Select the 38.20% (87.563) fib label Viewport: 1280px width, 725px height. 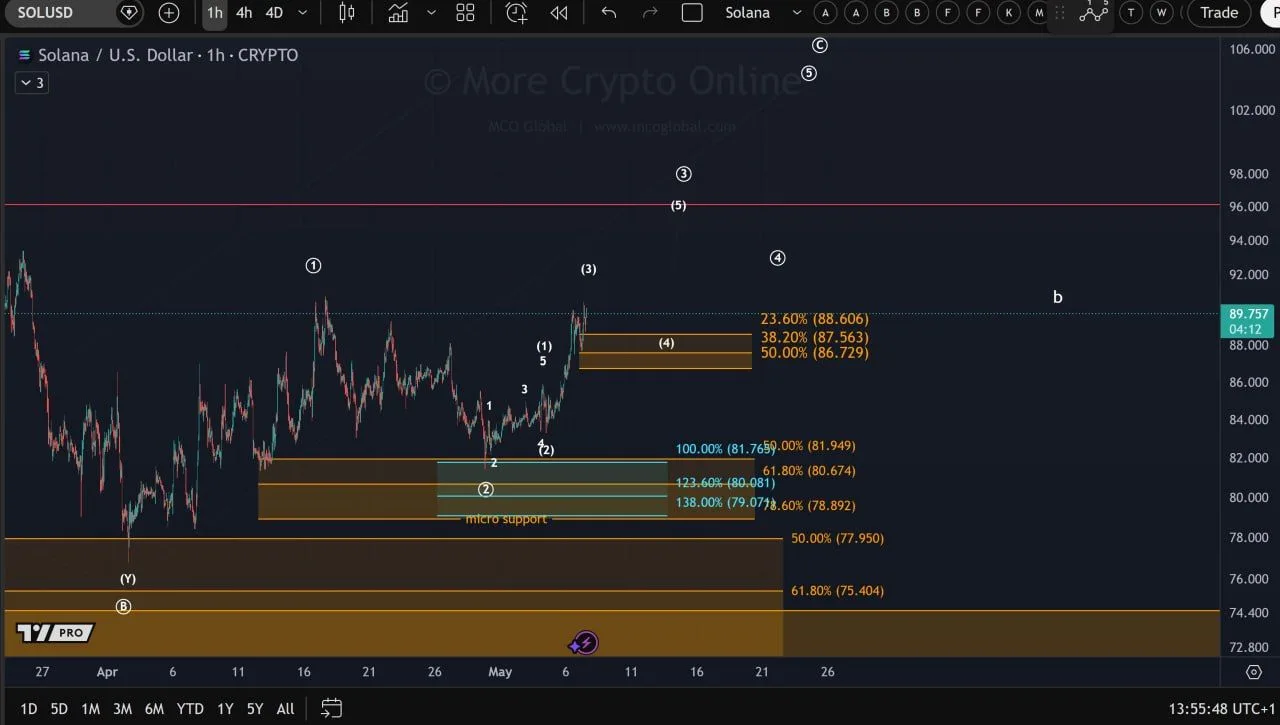pos(814,338)
